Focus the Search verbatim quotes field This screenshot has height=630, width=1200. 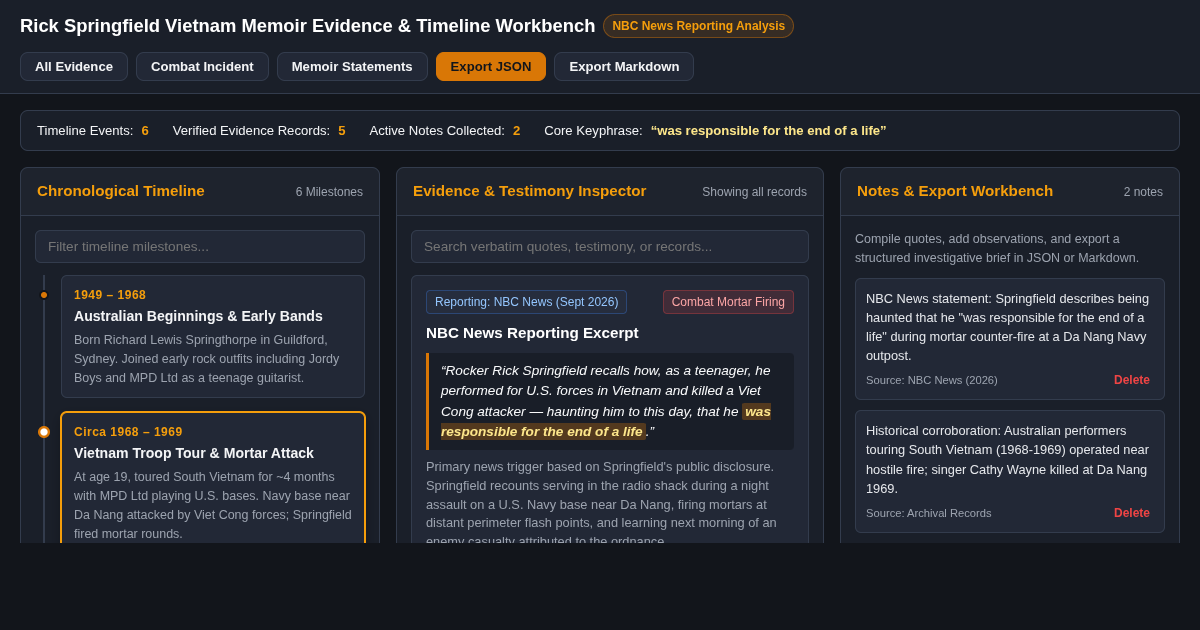[610, 247]
